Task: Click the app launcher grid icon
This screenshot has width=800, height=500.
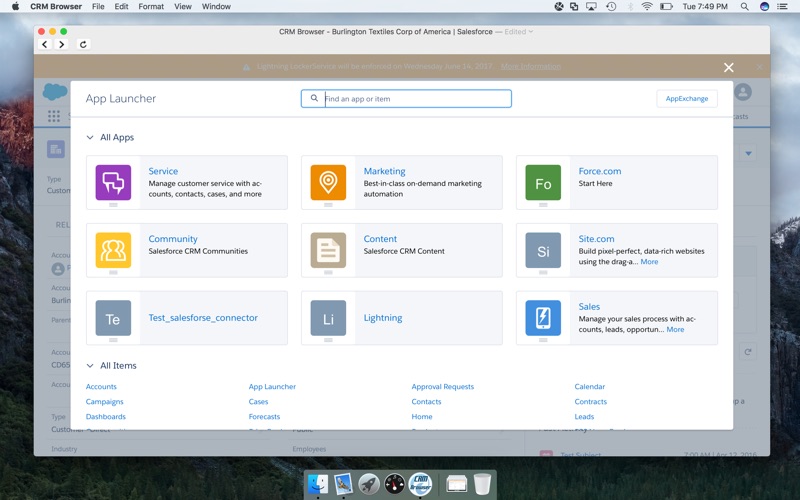Action: point(54,116)
